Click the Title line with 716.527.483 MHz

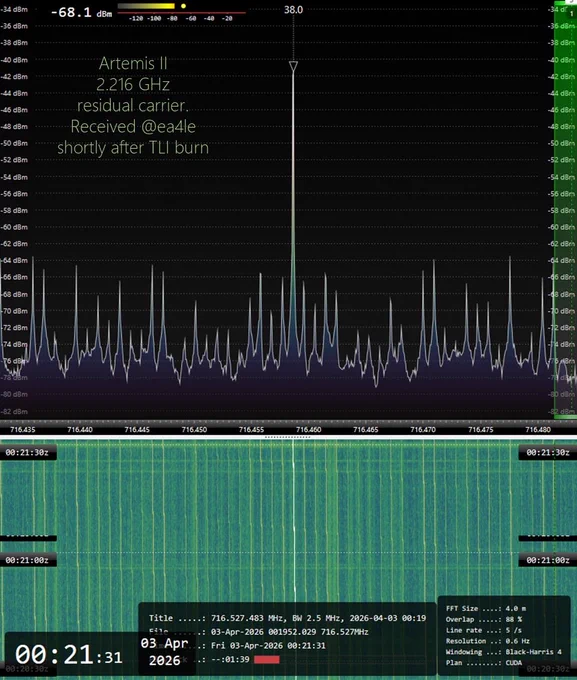pos(288,618)
